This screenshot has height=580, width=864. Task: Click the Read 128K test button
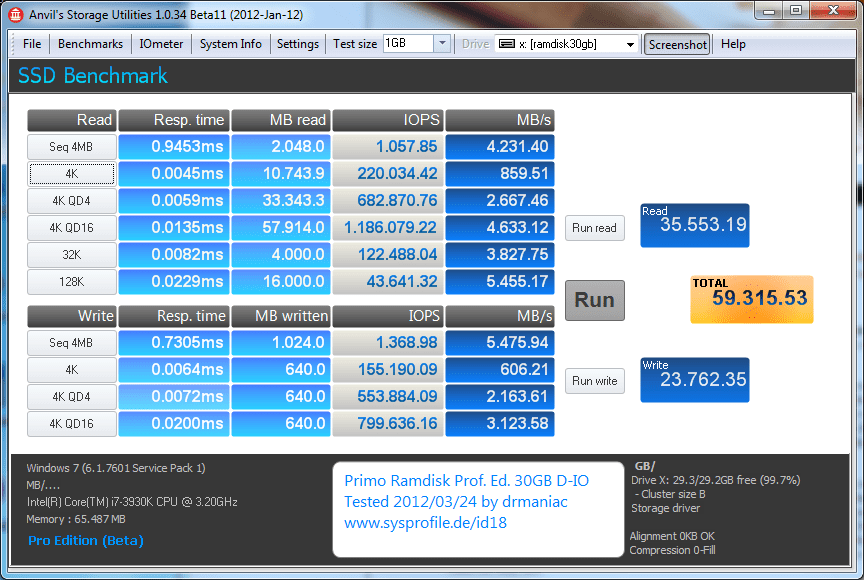point(72,281)
